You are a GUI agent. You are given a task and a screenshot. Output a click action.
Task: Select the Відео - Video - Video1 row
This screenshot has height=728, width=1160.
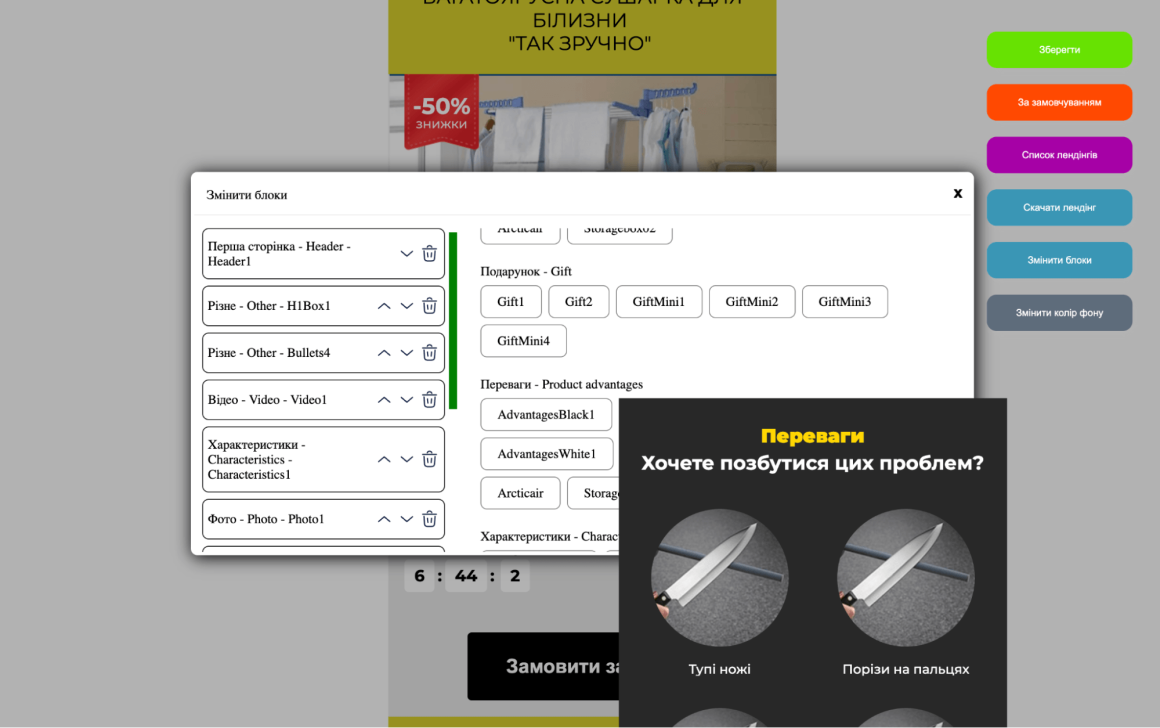point(323,400)
